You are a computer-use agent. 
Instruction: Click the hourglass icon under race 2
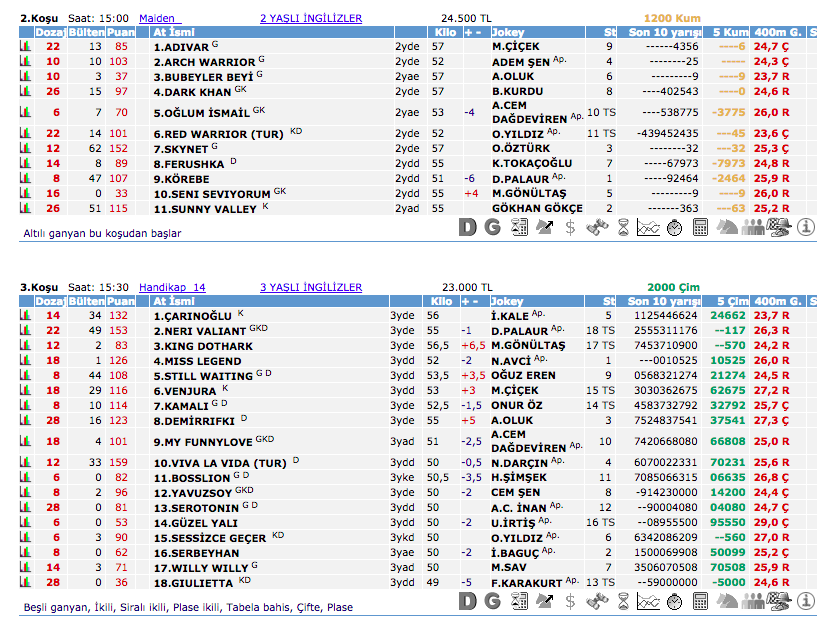[623, 227]
